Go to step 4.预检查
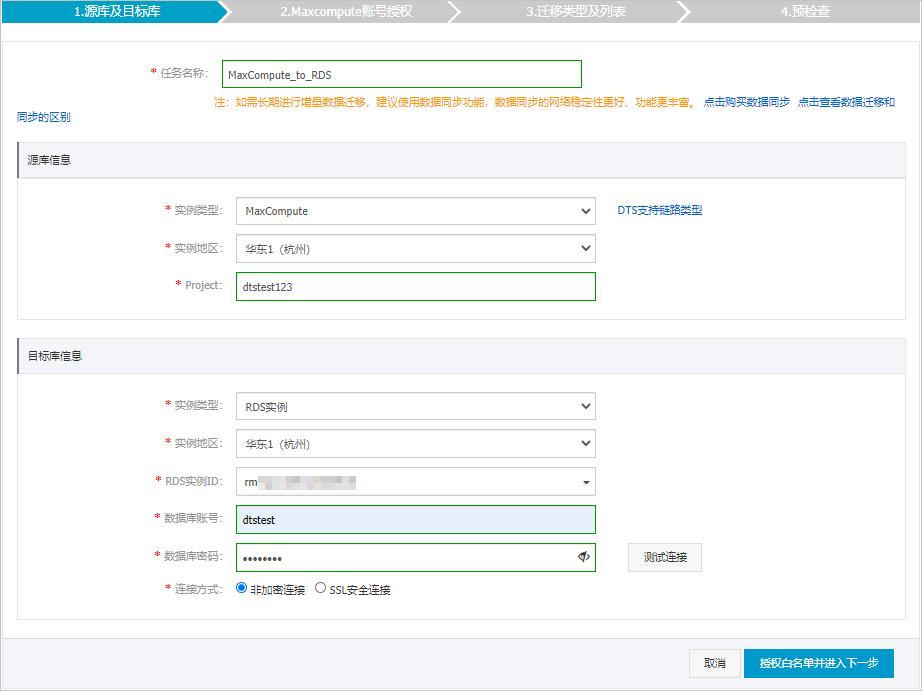922x691 pixels. pyautogui.click(x=805, y=11)
